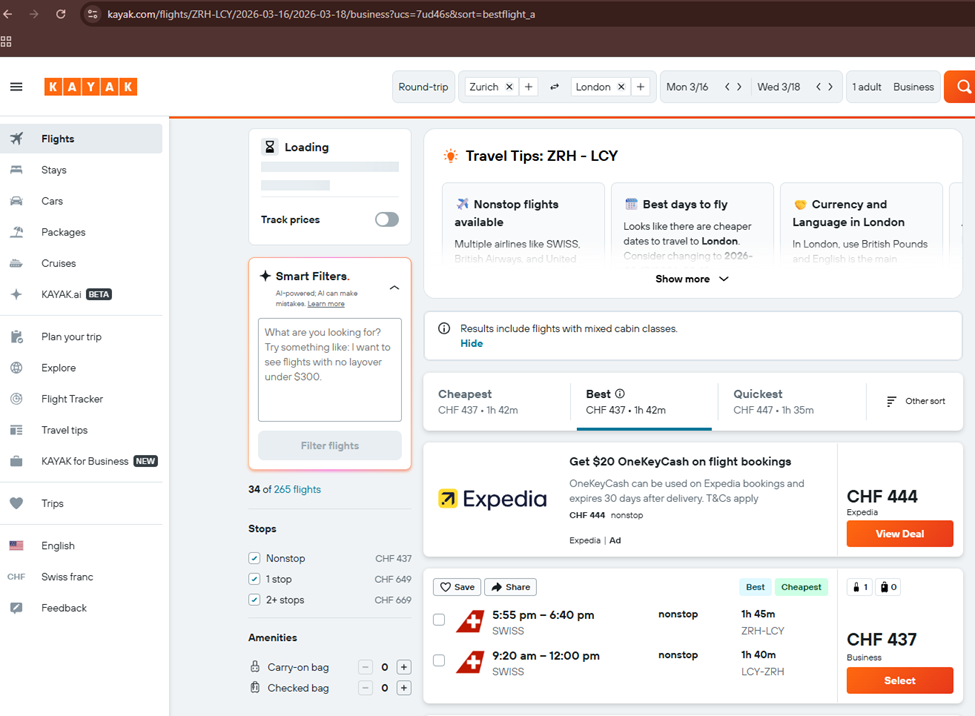Check the 5:55 pm SWISS flight checkbox
Viewport: 975px width, 716px height.
click(x=439, y=620)
